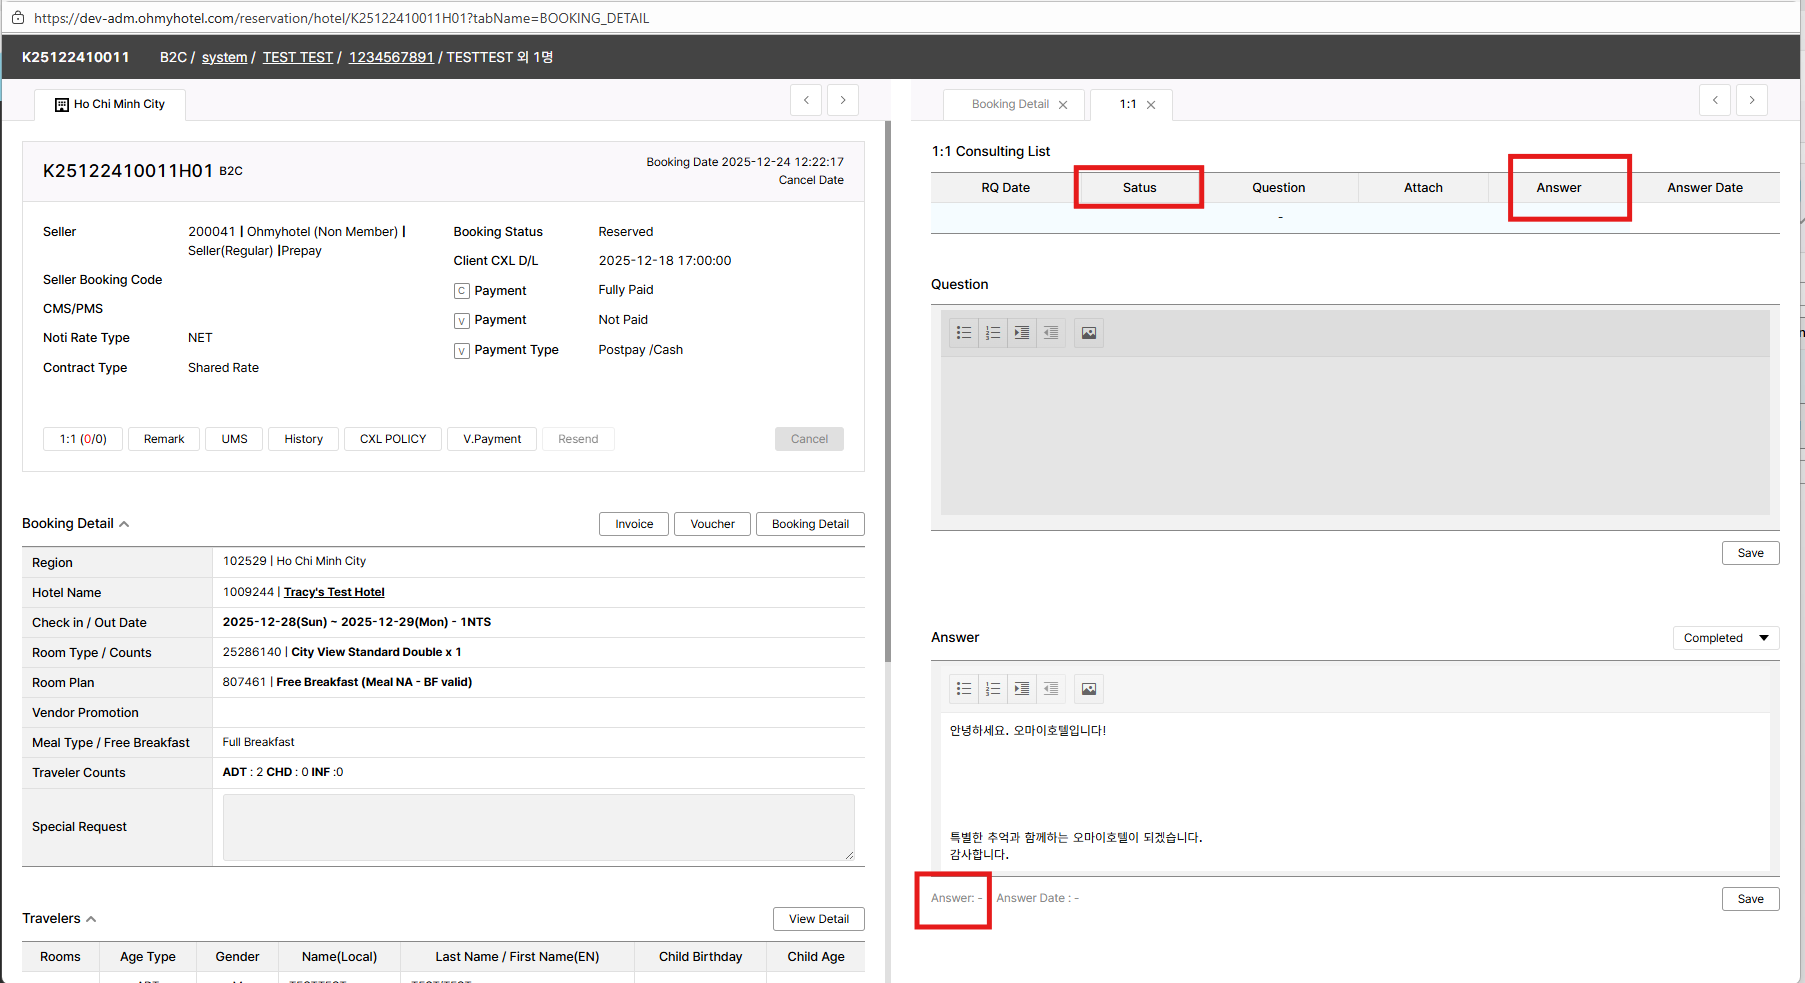Image resolution: width=1805 pixels, height=983 pixels.
Task: Open the Completed status dropdown
Action: (x=1725, y=638)
